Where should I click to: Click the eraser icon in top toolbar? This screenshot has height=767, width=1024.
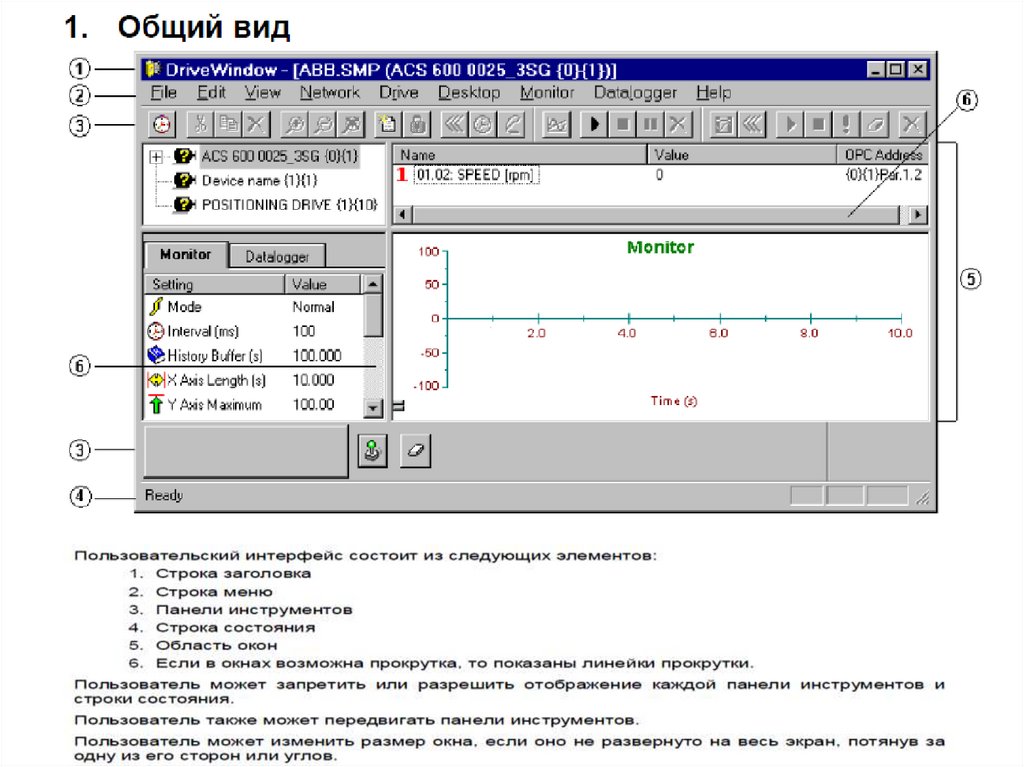click(x=875, y=123)
